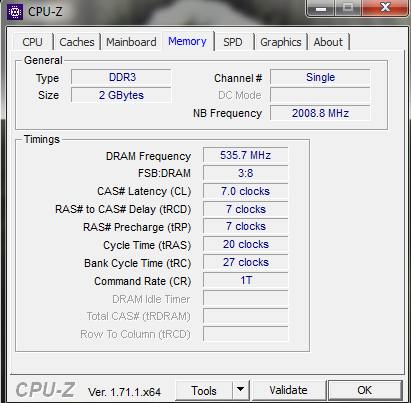Click the tRCD value field next to RAS# to CAS# Delay
This screenshot has width=411, height=403.
tap(246, 209)
